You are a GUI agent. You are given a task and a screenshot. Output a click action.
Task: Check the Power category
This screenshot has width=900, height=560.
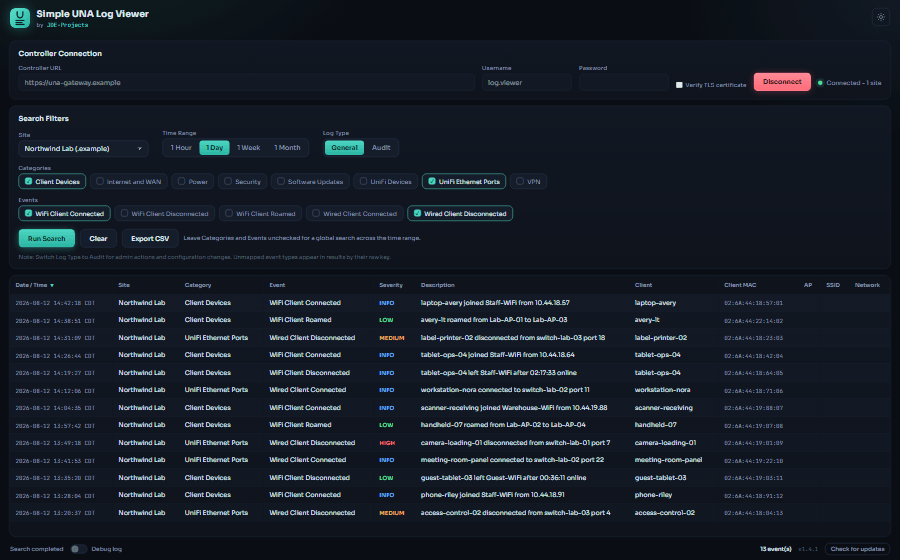coord(192,181)
